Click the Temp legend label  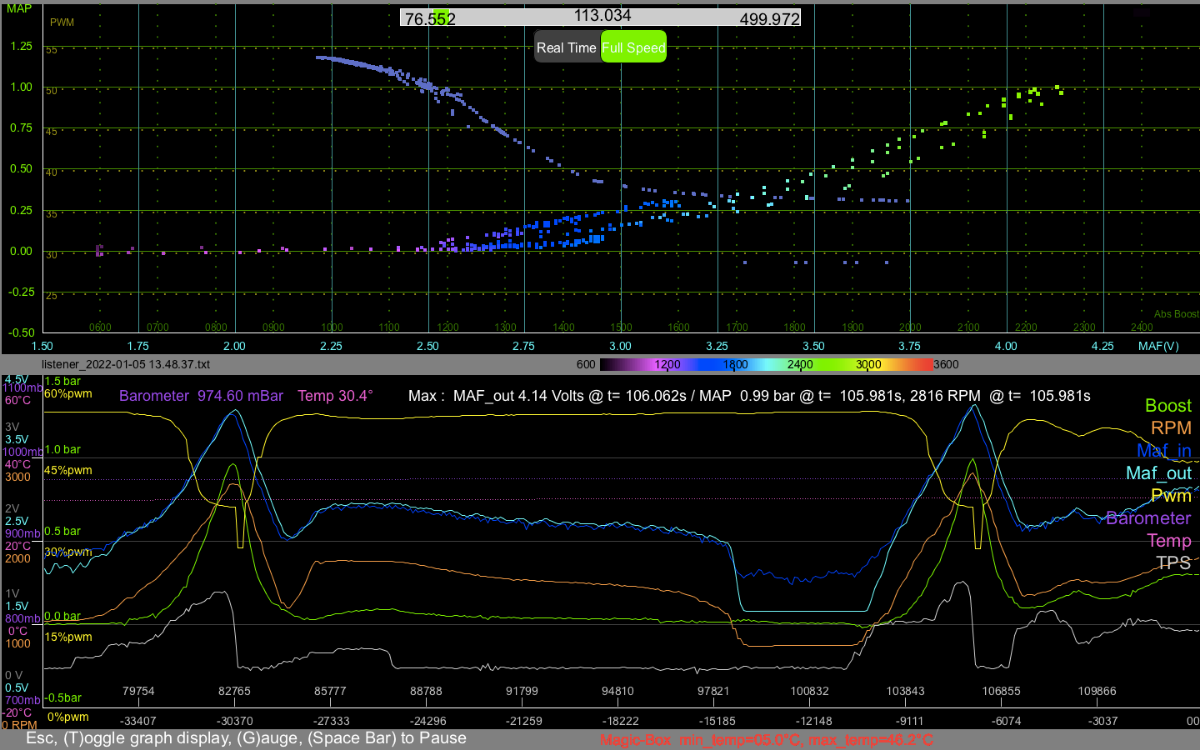1168,540
